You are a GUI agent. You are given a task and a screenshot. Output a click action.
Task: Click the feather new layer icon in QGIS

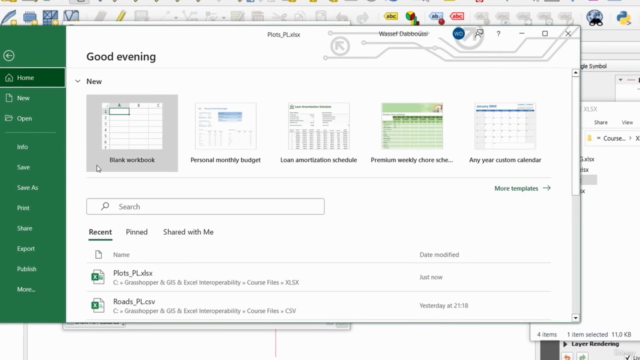pos(9,18)
